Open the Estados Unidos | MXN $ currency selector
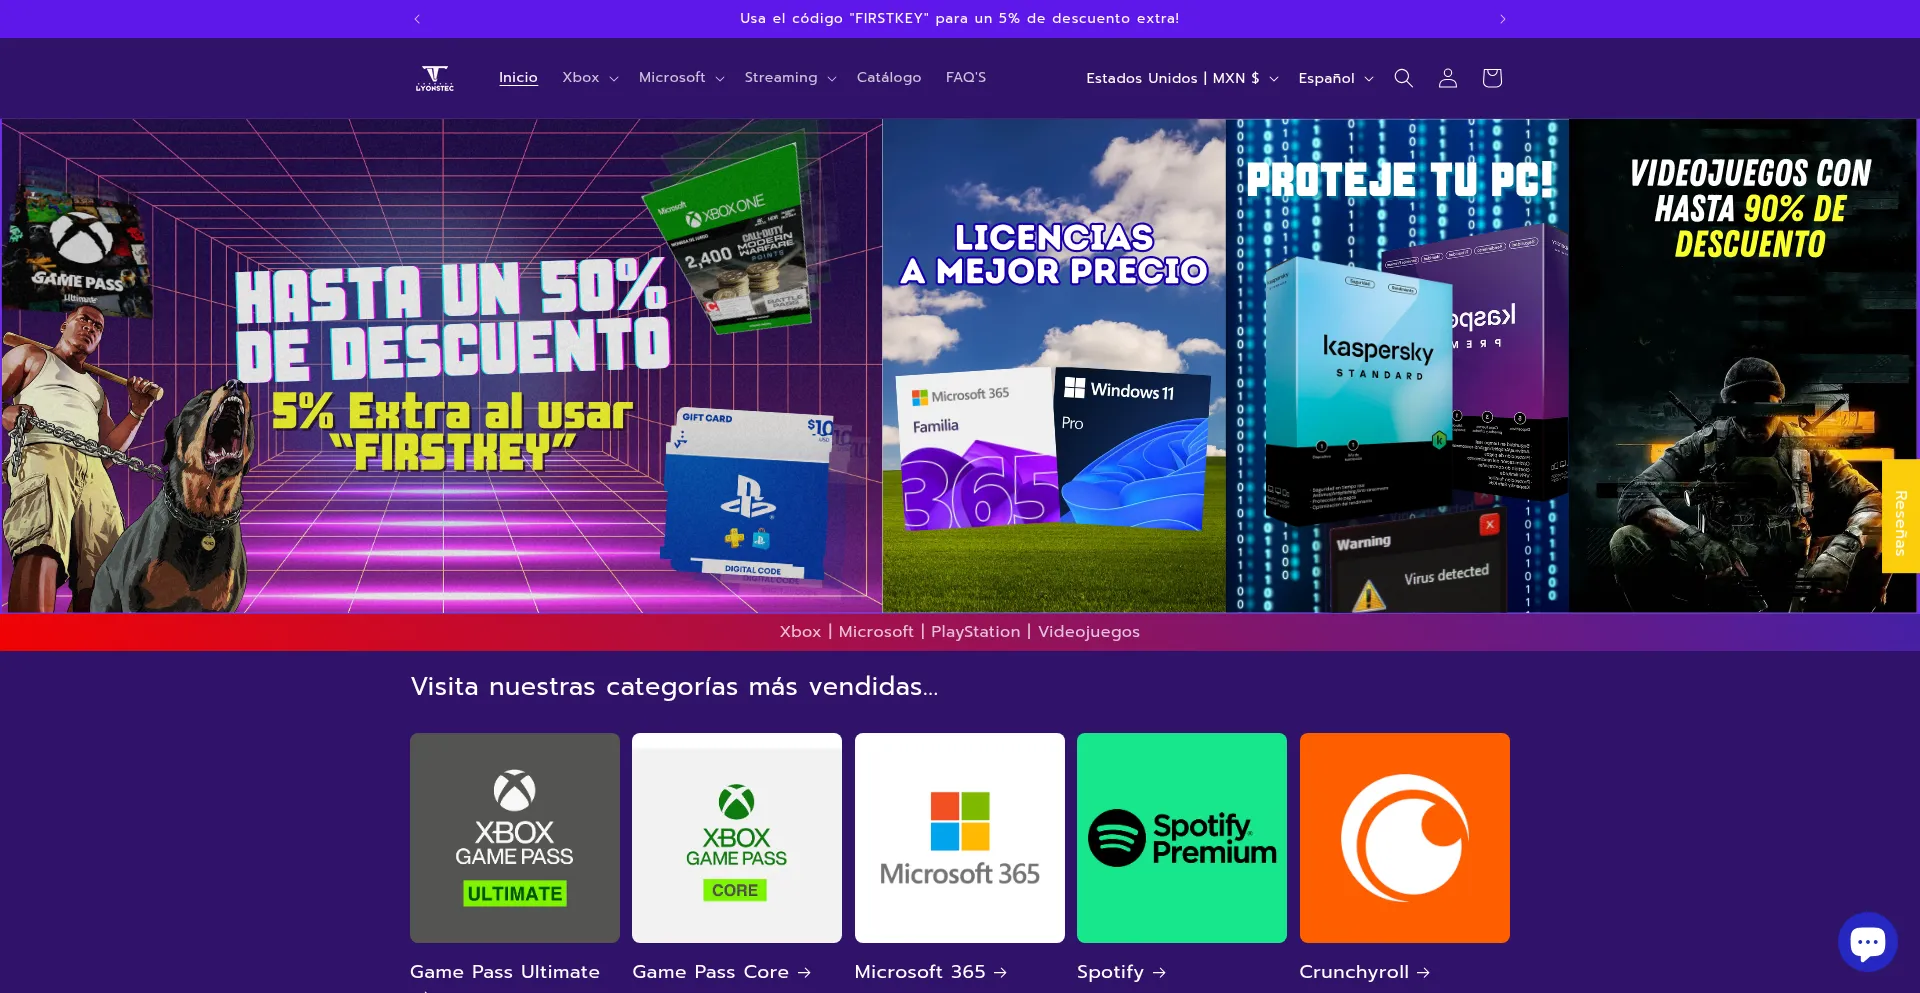The width and height of the screenshot is (1920, 993). point(1182,78)
